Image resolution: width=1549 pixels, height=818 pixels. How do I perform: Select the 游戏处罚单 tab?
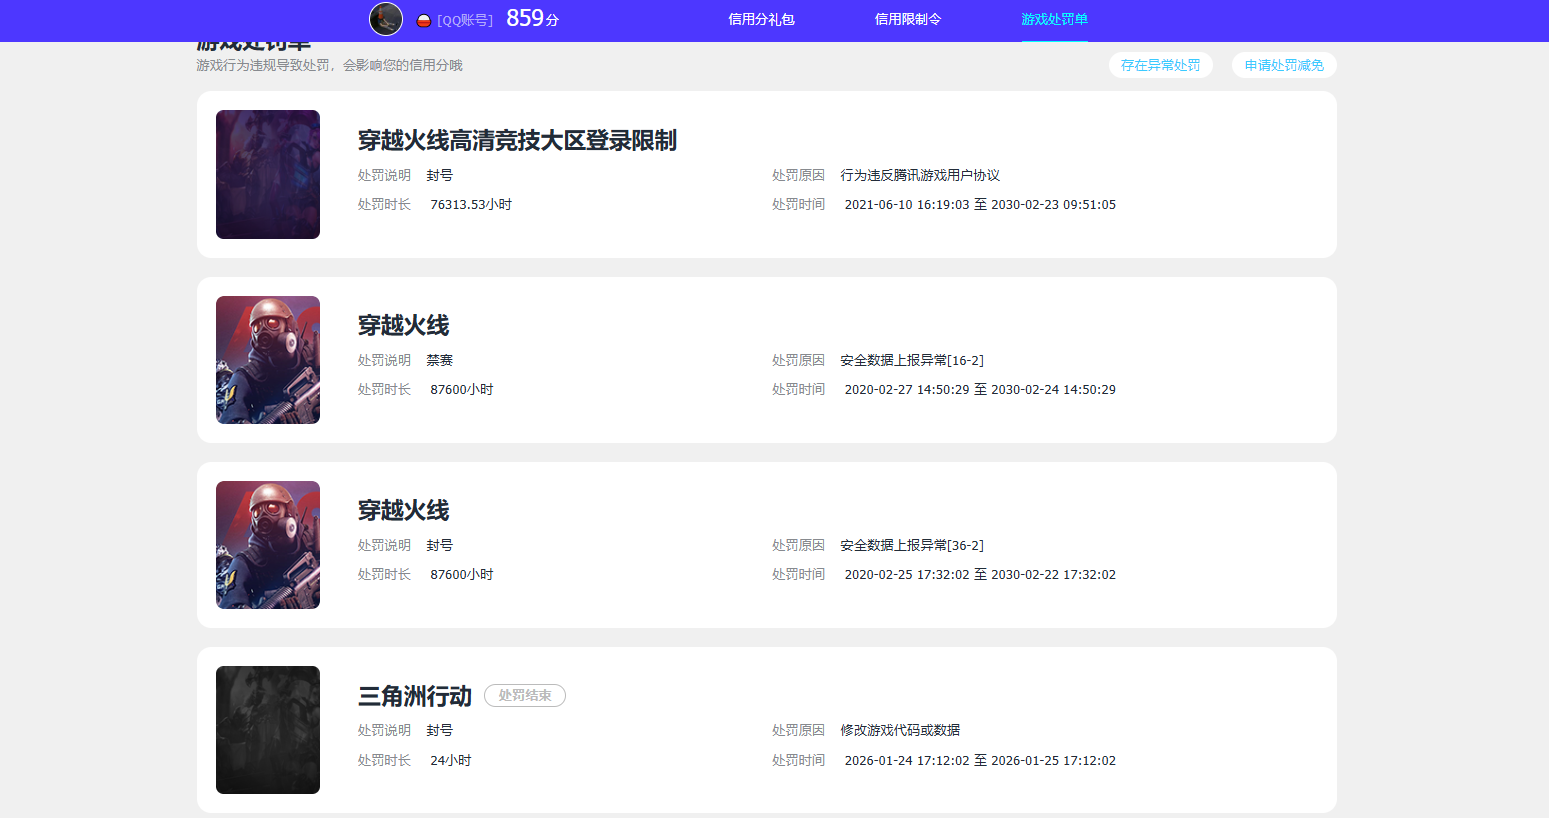(1054, 19)
